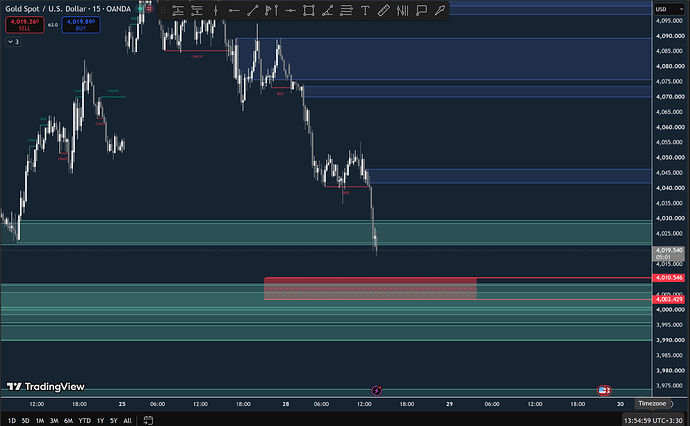
Task: Open the go-to-date calendar icon
Action: pos(148,420)
